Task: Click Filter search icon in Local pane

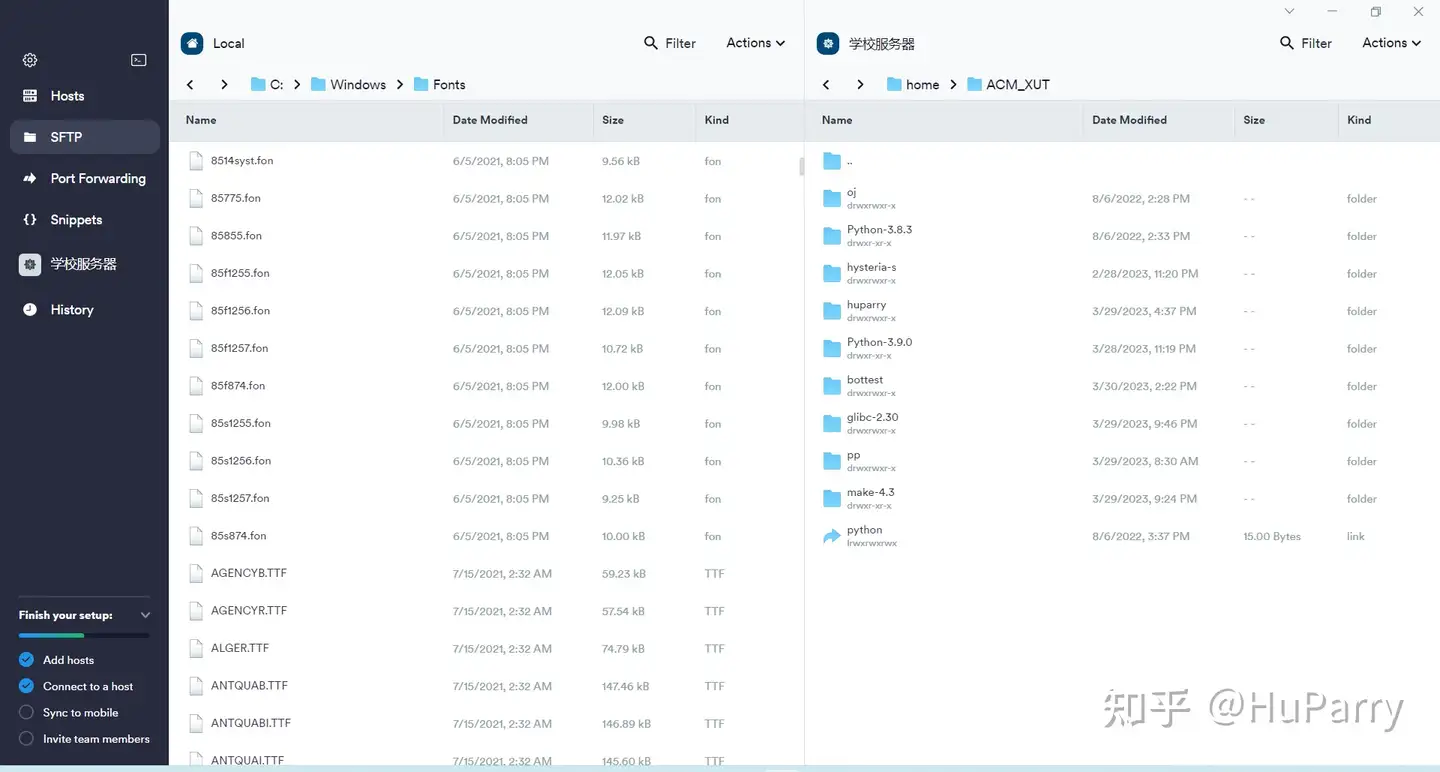Action: [651, 43]
